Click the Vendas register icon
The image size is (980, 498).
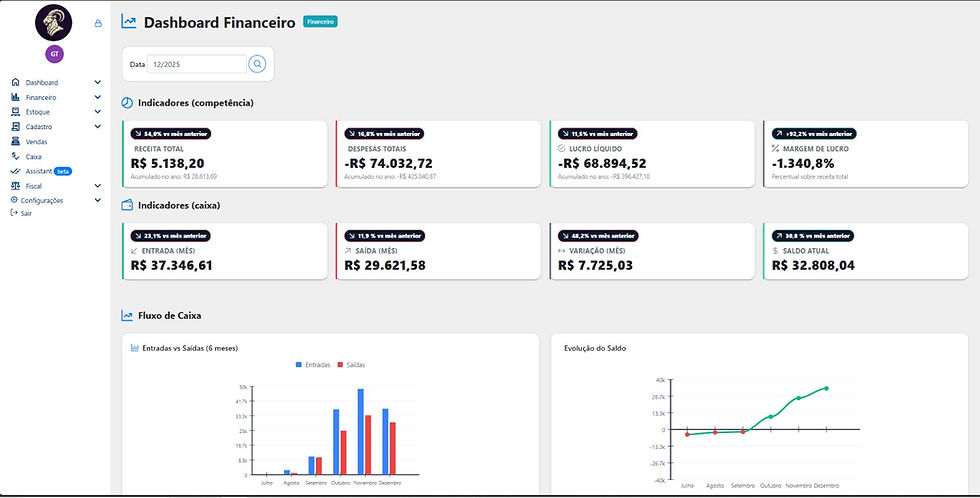(15, 142)
